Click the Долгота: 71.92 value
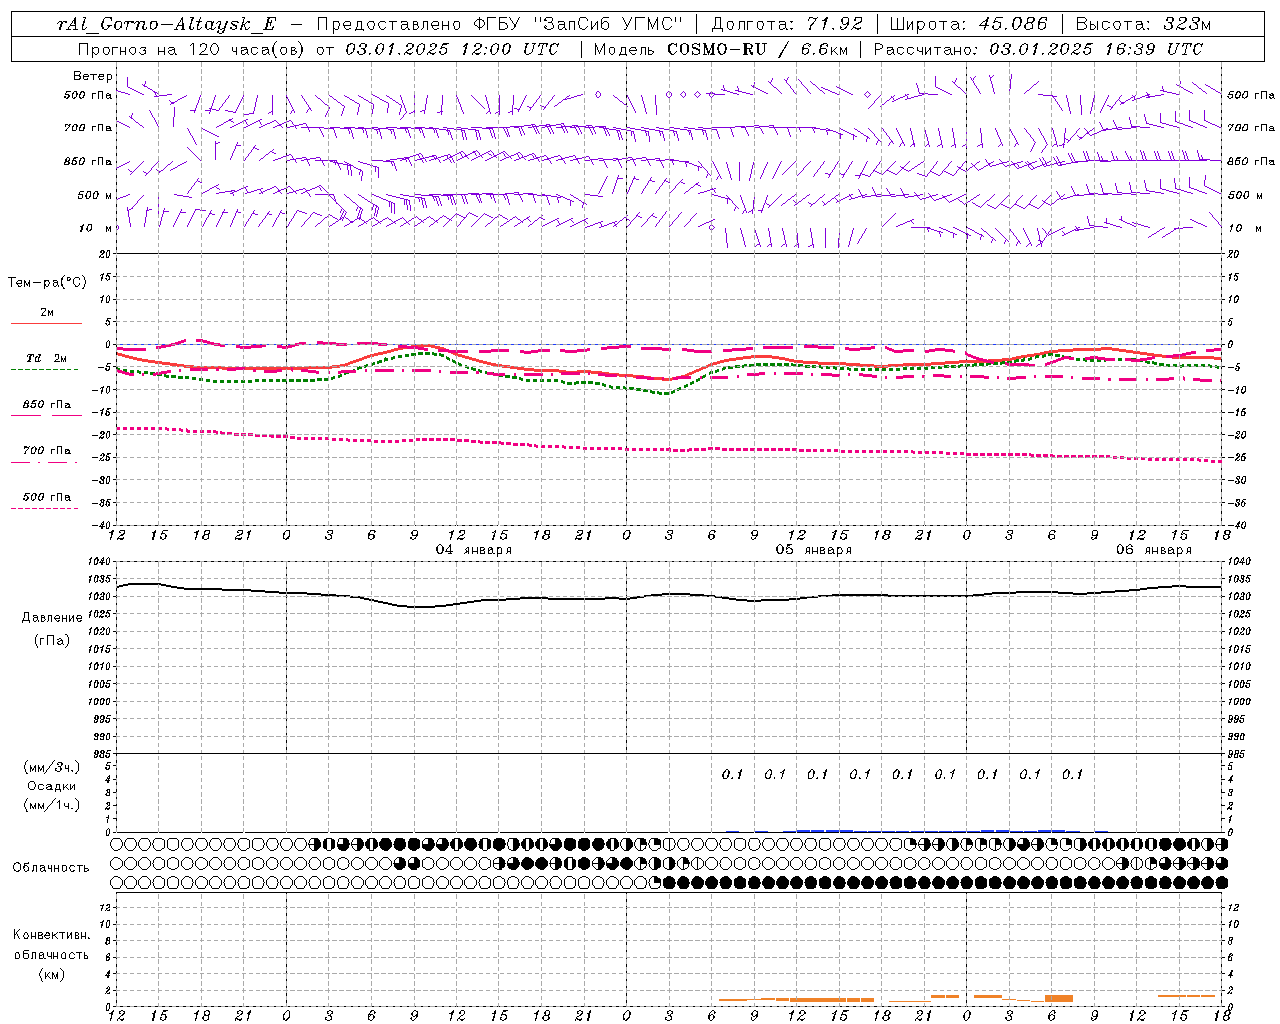 point(787,25)
